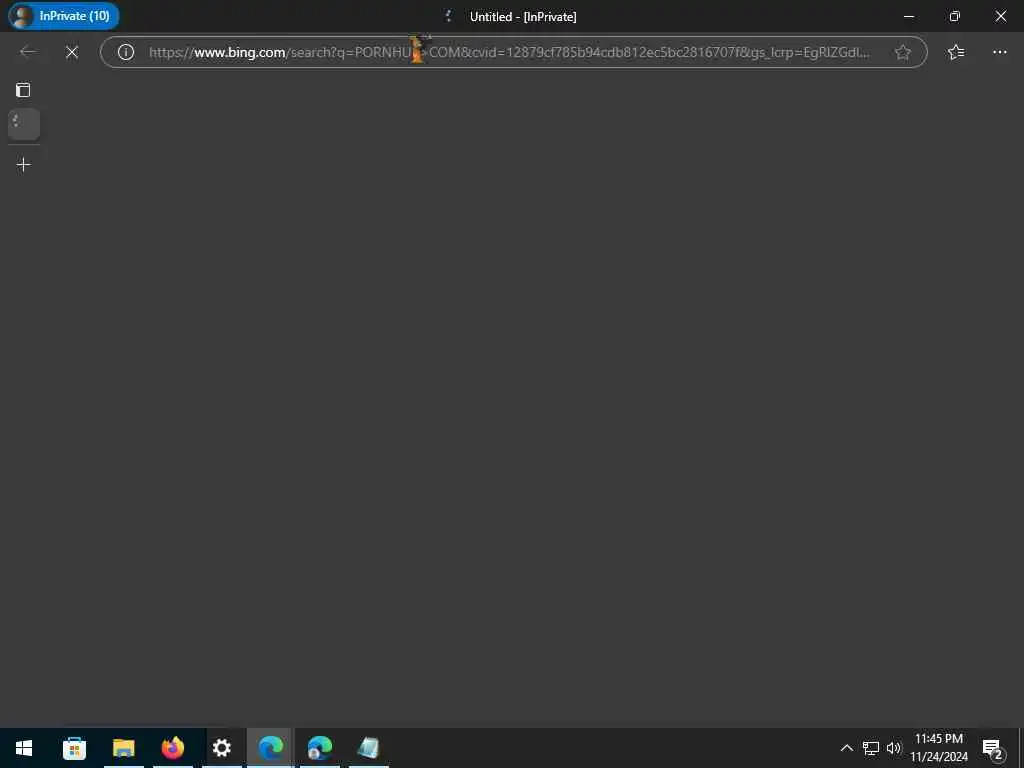This screenshot has height=768, width=1024.
Task: Open second Edge icon in taskbar
Action: coord(320,748)
